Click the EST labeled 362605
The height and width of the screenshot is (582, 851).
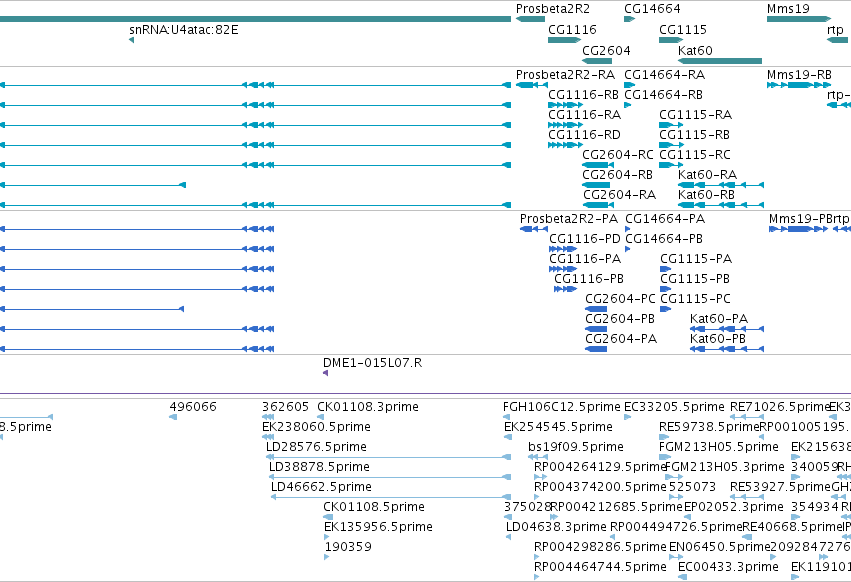pyautogui.click(x=285, y=408)
